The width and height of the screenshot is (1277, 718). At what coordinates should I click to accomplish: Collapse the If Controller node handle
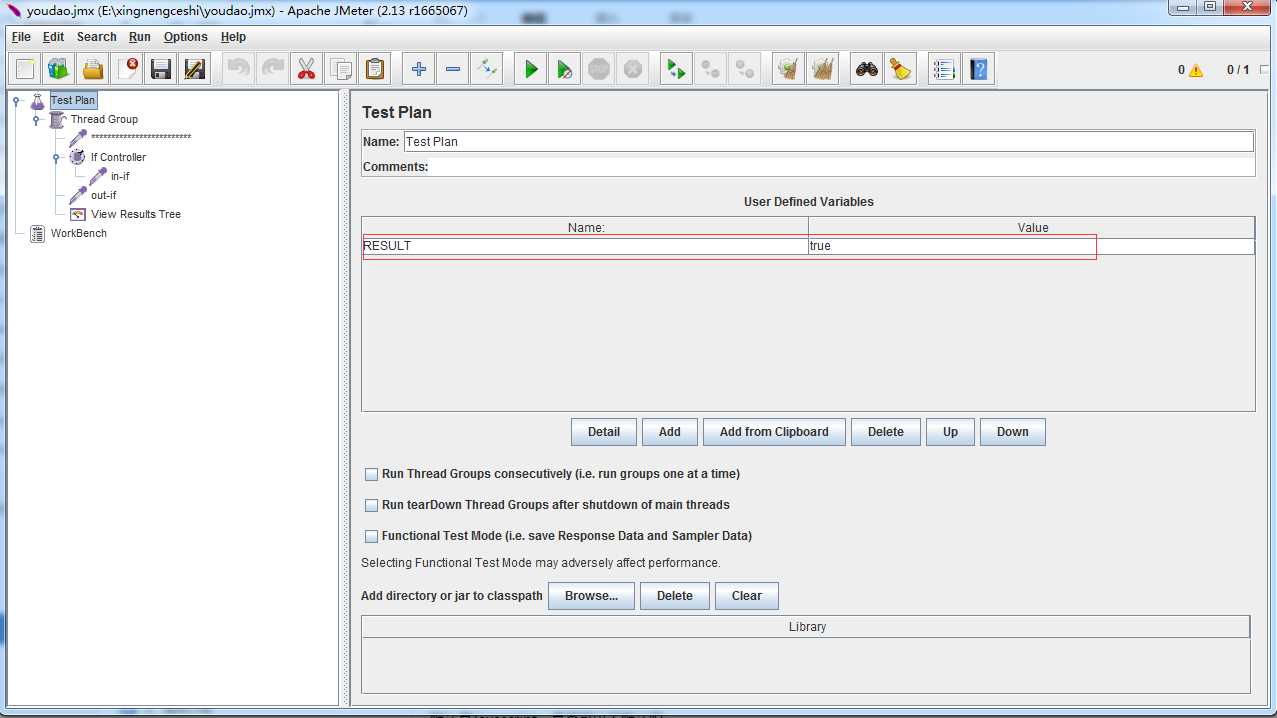[x=56, y=158]
